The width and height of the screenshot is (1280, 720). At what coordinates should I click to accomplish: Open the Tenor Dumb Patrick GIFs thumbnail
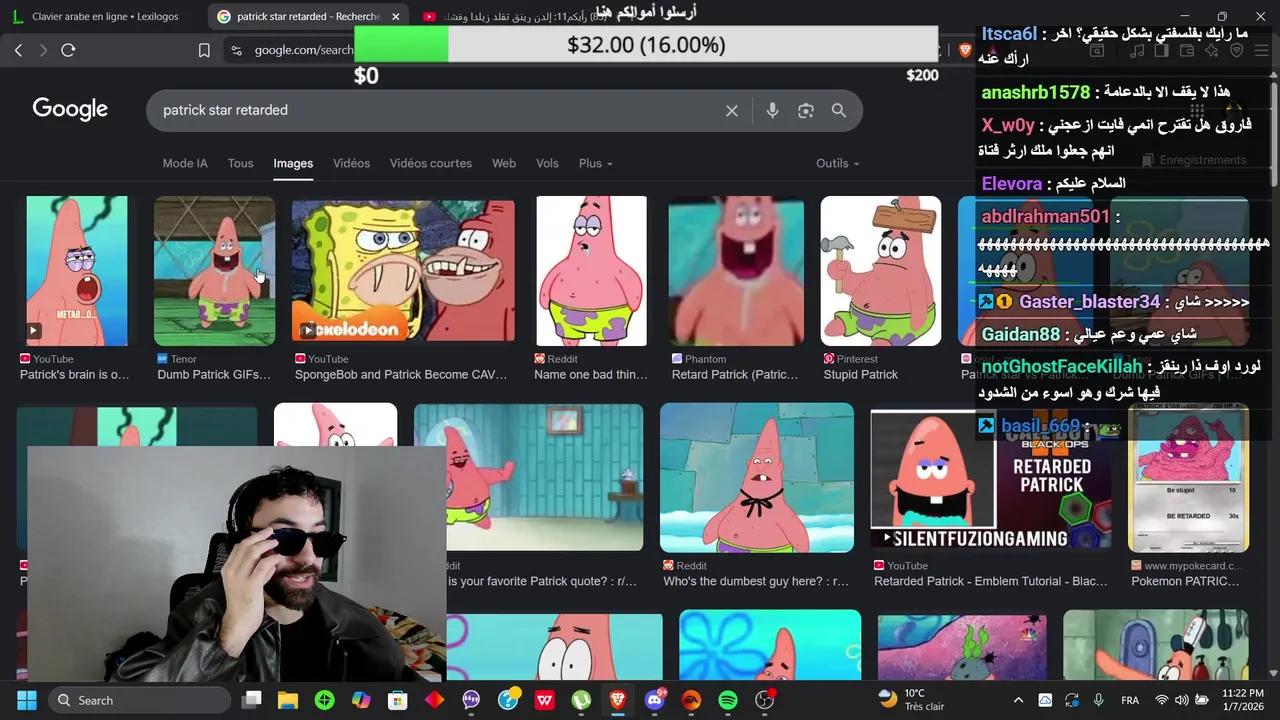(x=214, y=271)
